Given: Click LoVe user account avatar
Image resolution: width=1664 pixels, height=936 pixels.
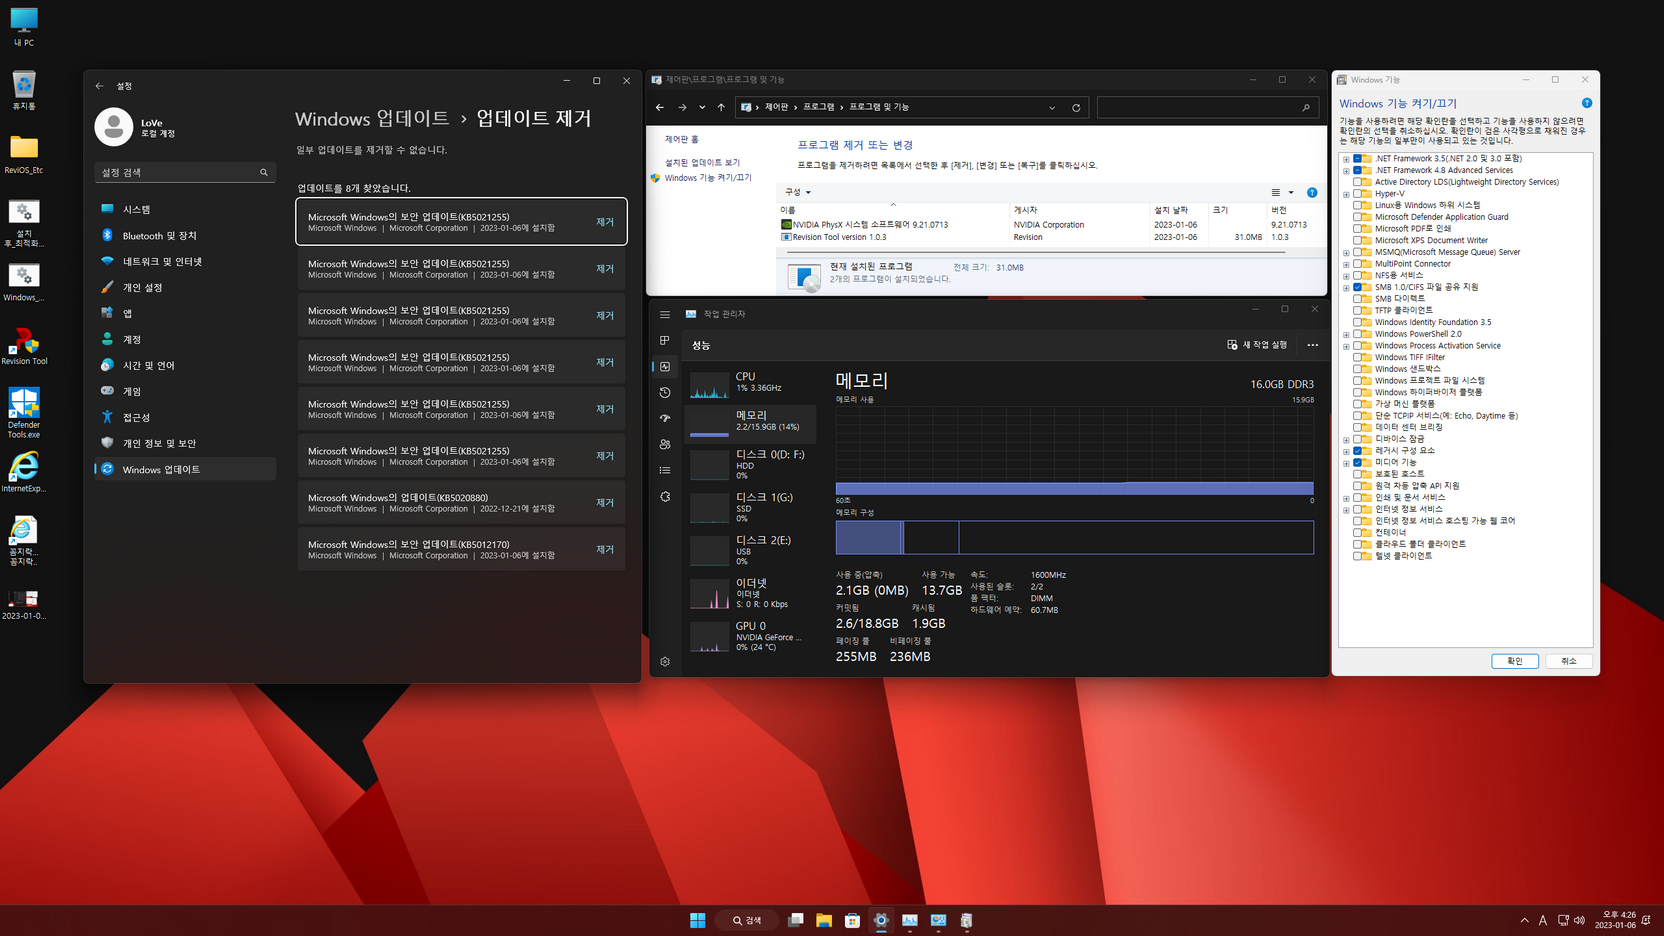Looking at the screenshot, I should (114, 127).
